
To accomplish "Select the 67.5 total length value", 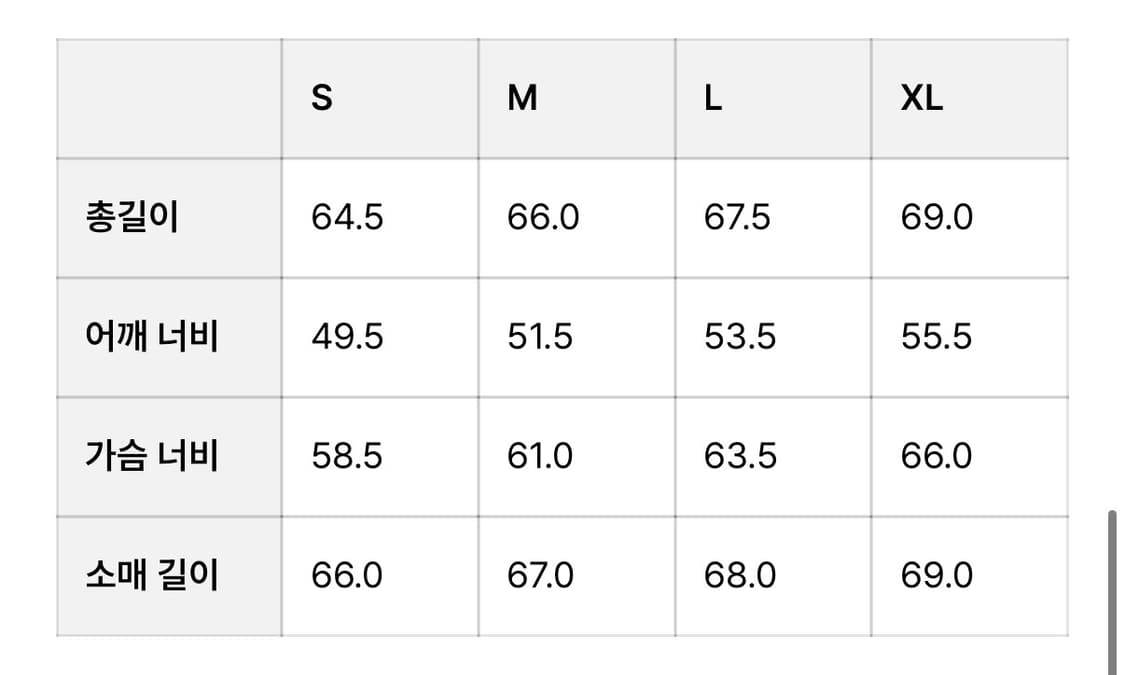I will [x=737, y=217].
